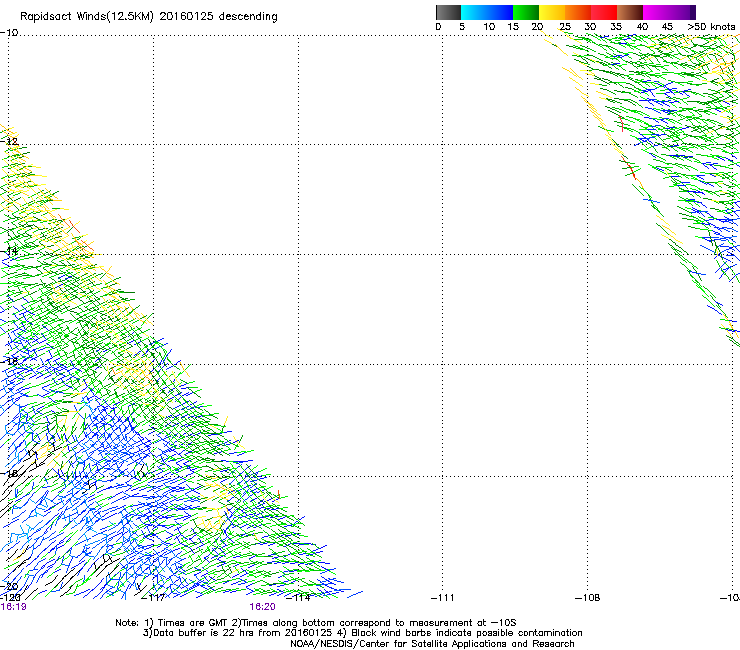Click the '35' legend scale label
Image resolution: width=740 pixels, height=650 pixels.
pos(616,27)
